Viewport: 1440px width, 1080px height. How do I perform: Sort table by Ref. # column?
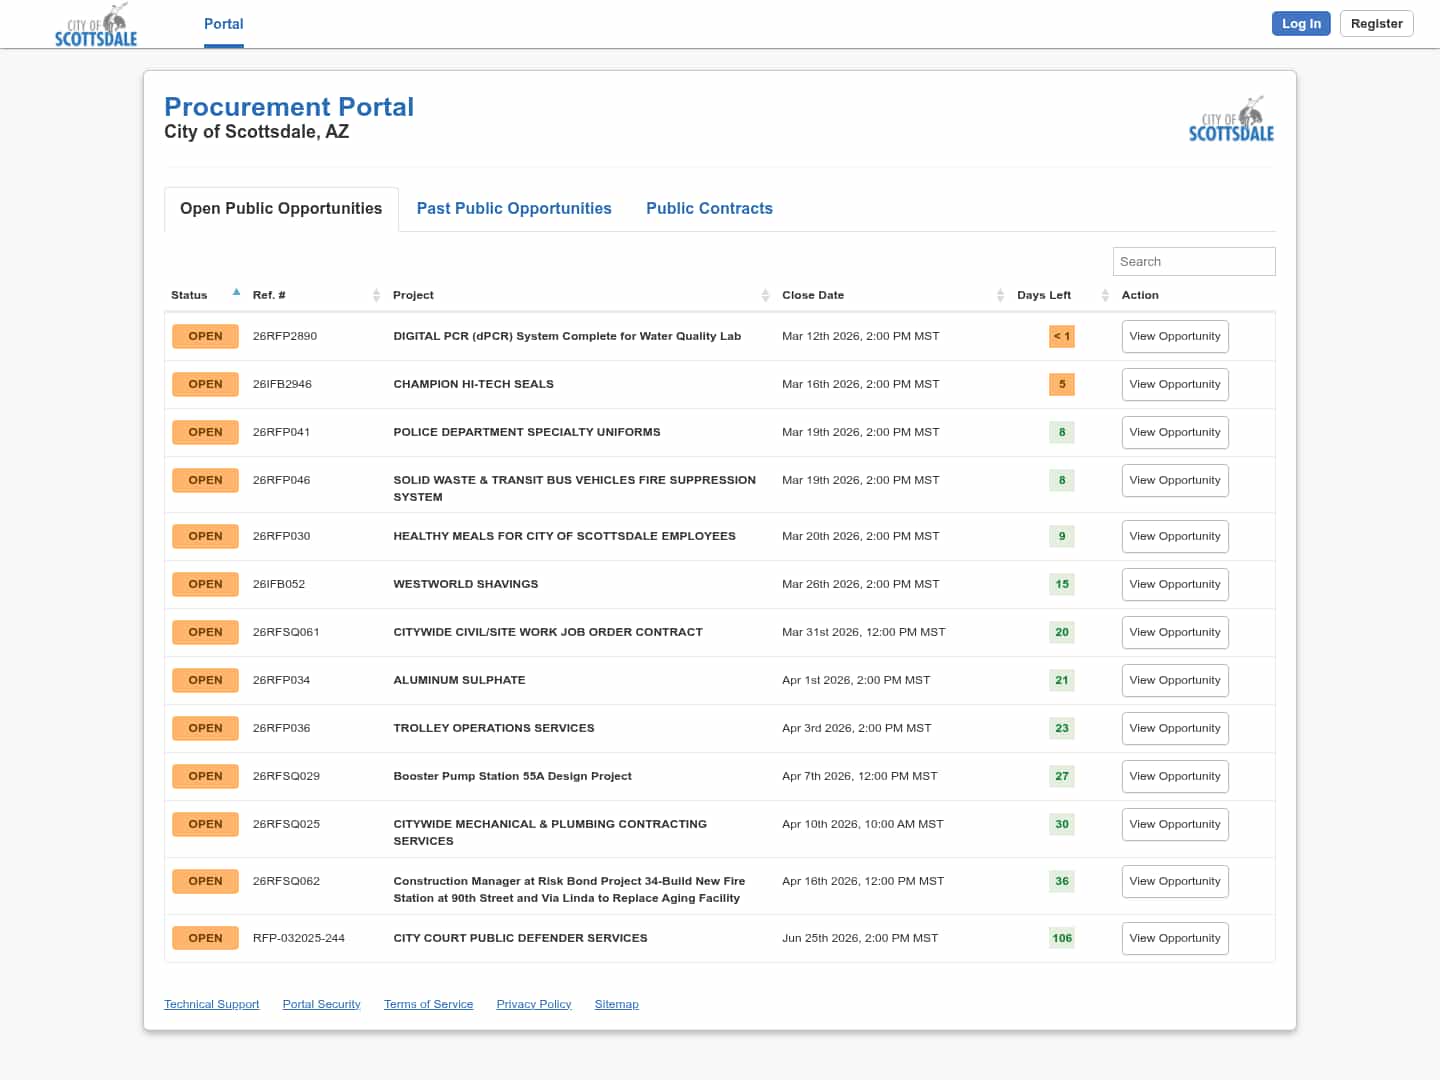pyautogui.click(x=376, y=295)
